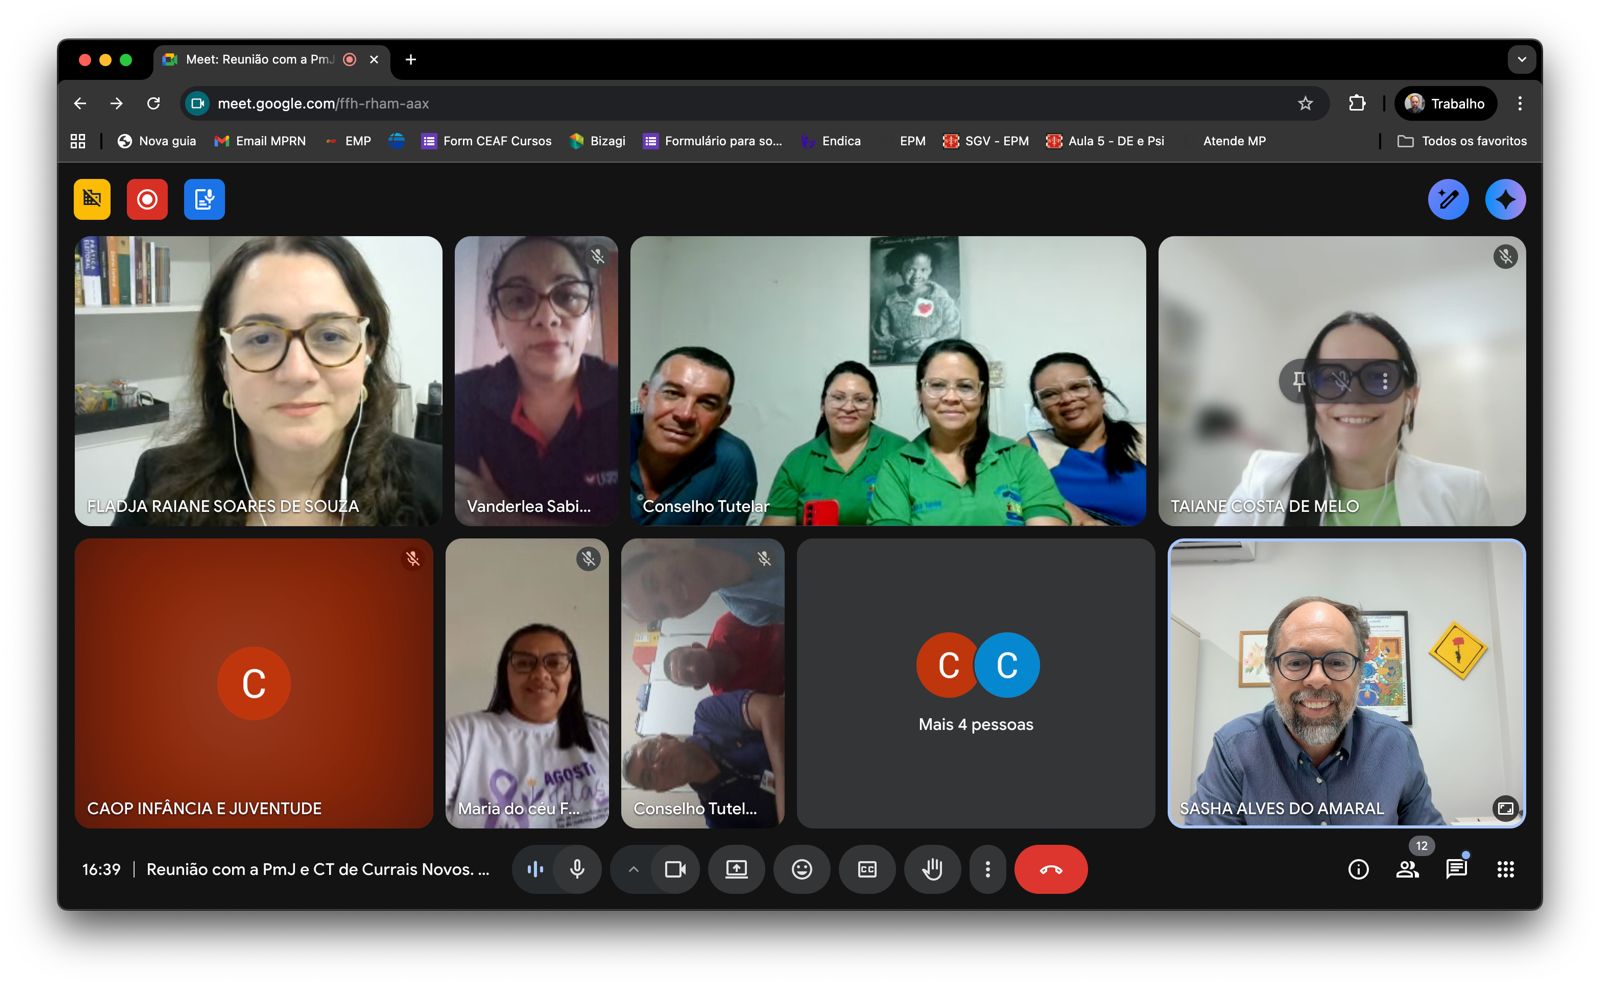The height and width of the screenshot is (986, 1600).
Task: Open meeting details info icon
Action: click(x=1358, y=869)
